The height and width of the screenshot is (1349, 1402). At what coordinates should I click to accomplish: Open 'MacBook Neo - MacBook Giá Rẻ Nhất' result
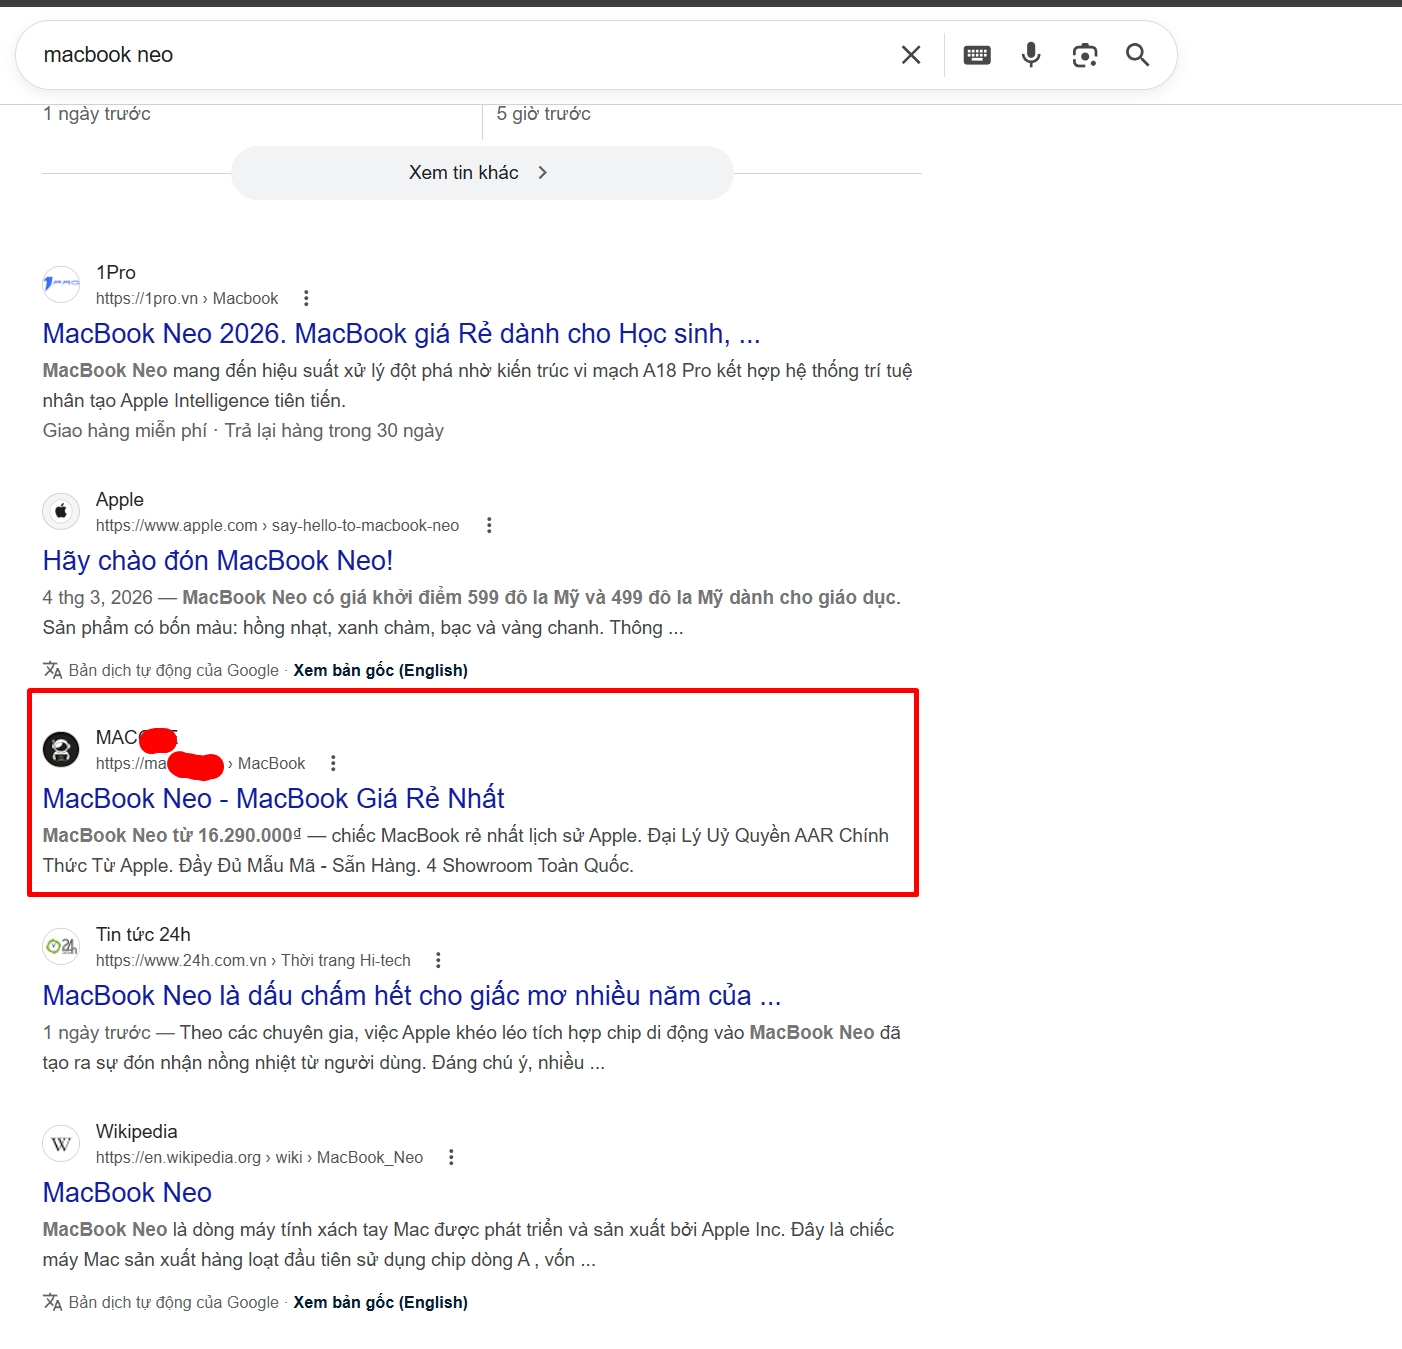pos(273,799)
